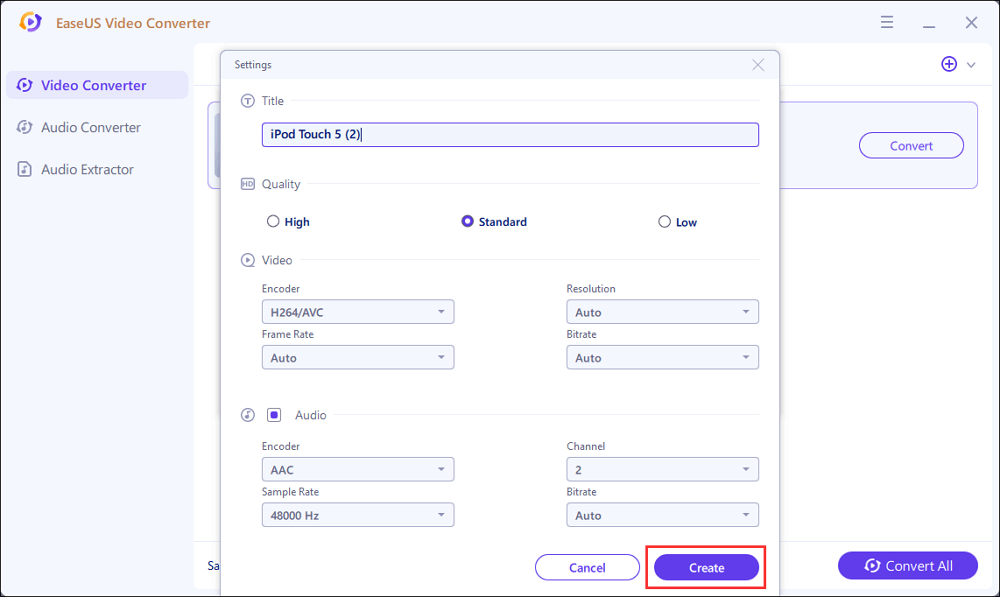Click the Video section play icon
The image size is (1000, 597).
click(248, 260)
